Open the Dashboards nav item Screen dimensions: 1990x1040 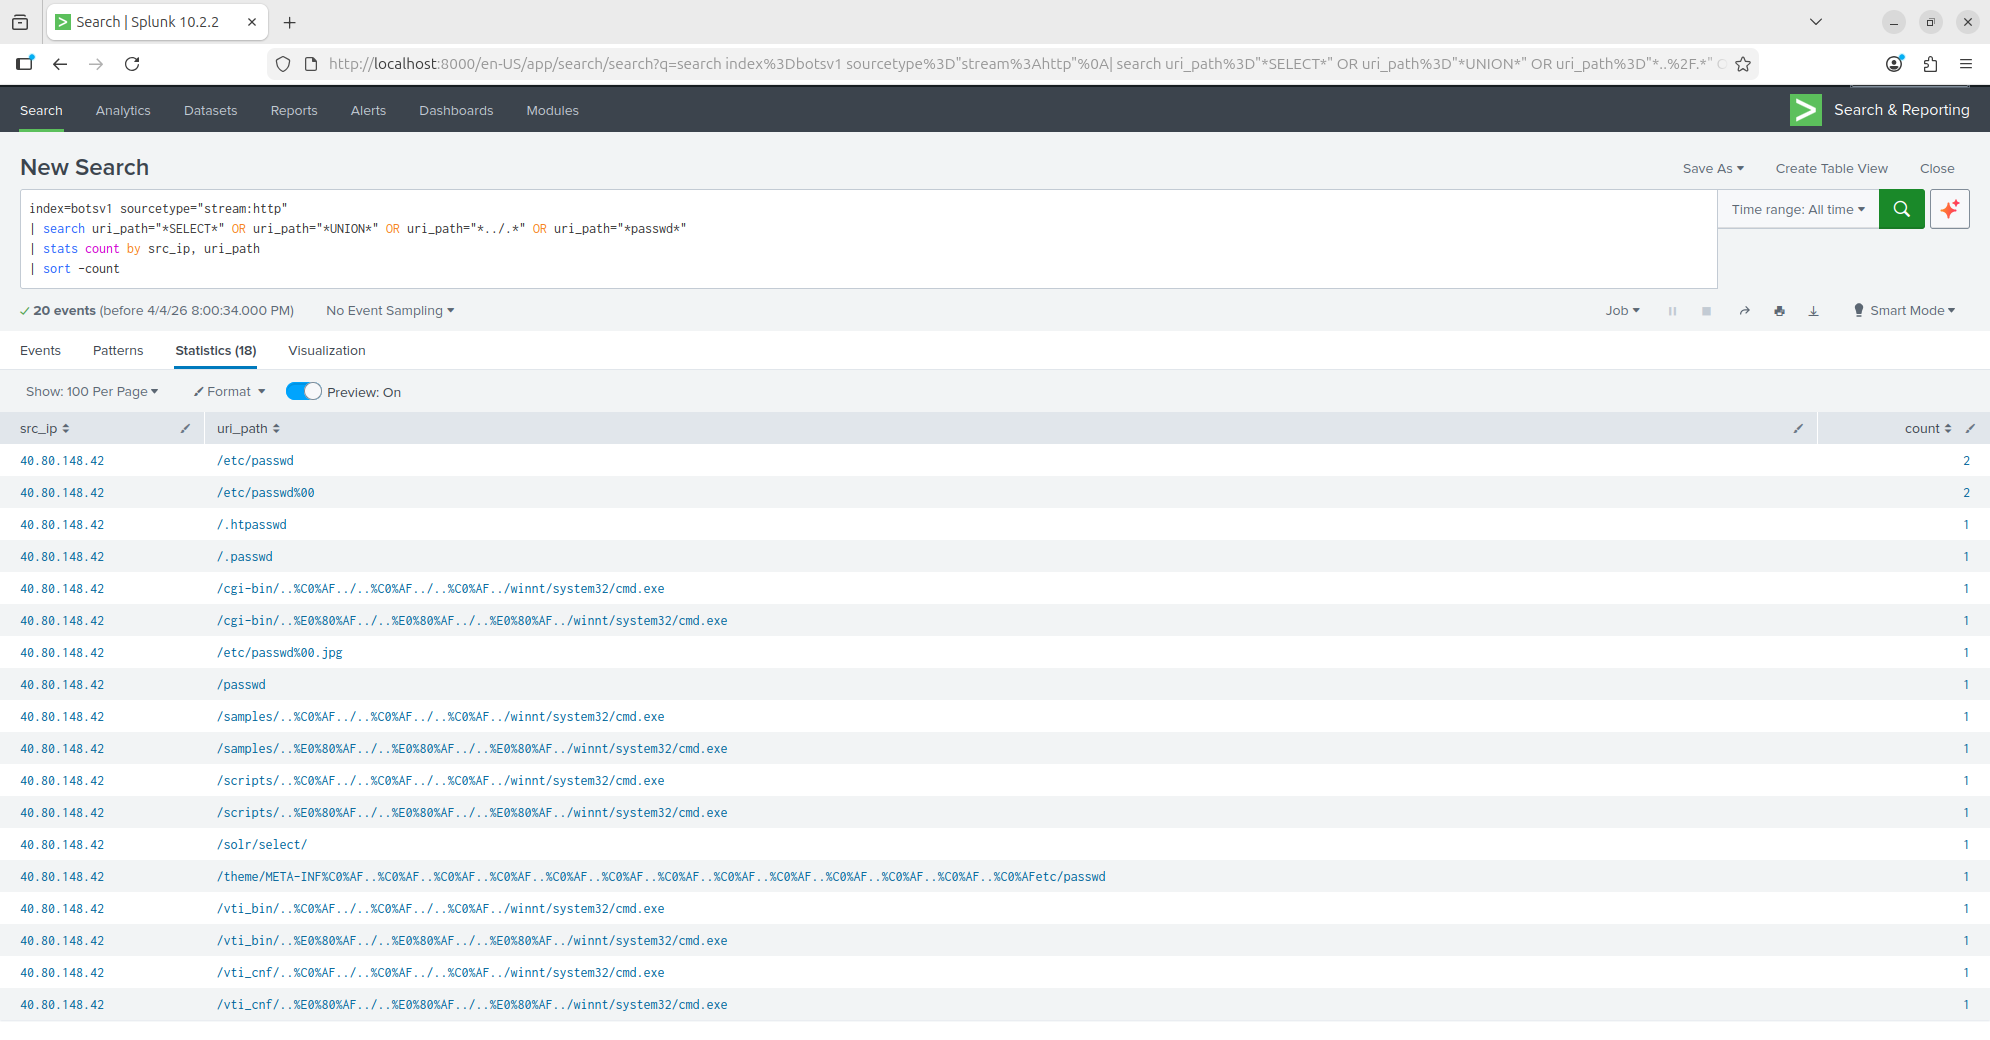456,110
